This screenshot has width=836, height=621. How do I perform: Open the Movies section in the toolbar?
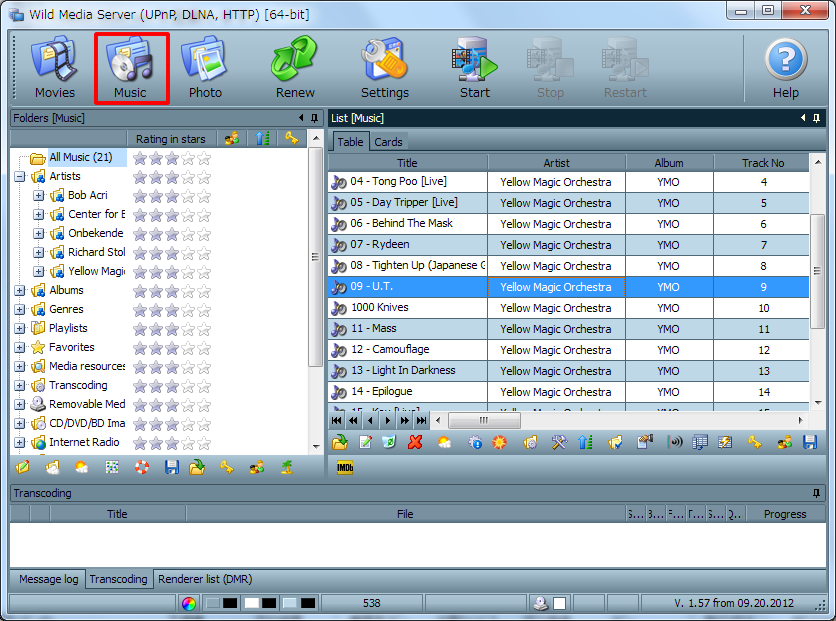point(54,68)
